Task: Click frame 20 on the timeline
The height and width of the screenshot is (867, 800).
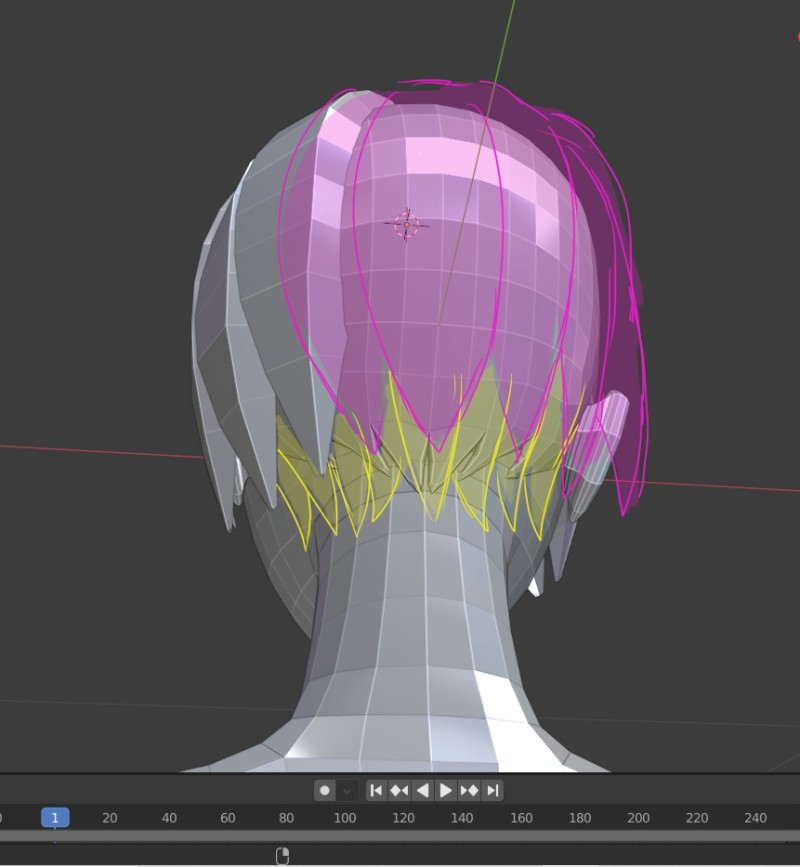Action: point(109,818)
